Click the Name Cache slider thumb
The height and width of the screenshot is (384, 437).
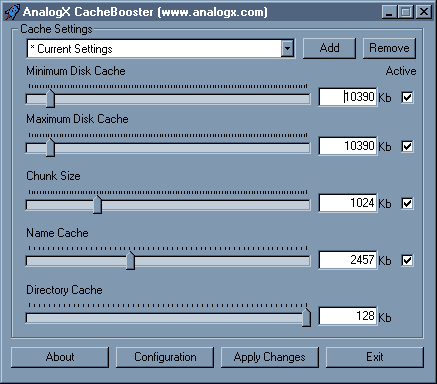[x=131, y=261]
